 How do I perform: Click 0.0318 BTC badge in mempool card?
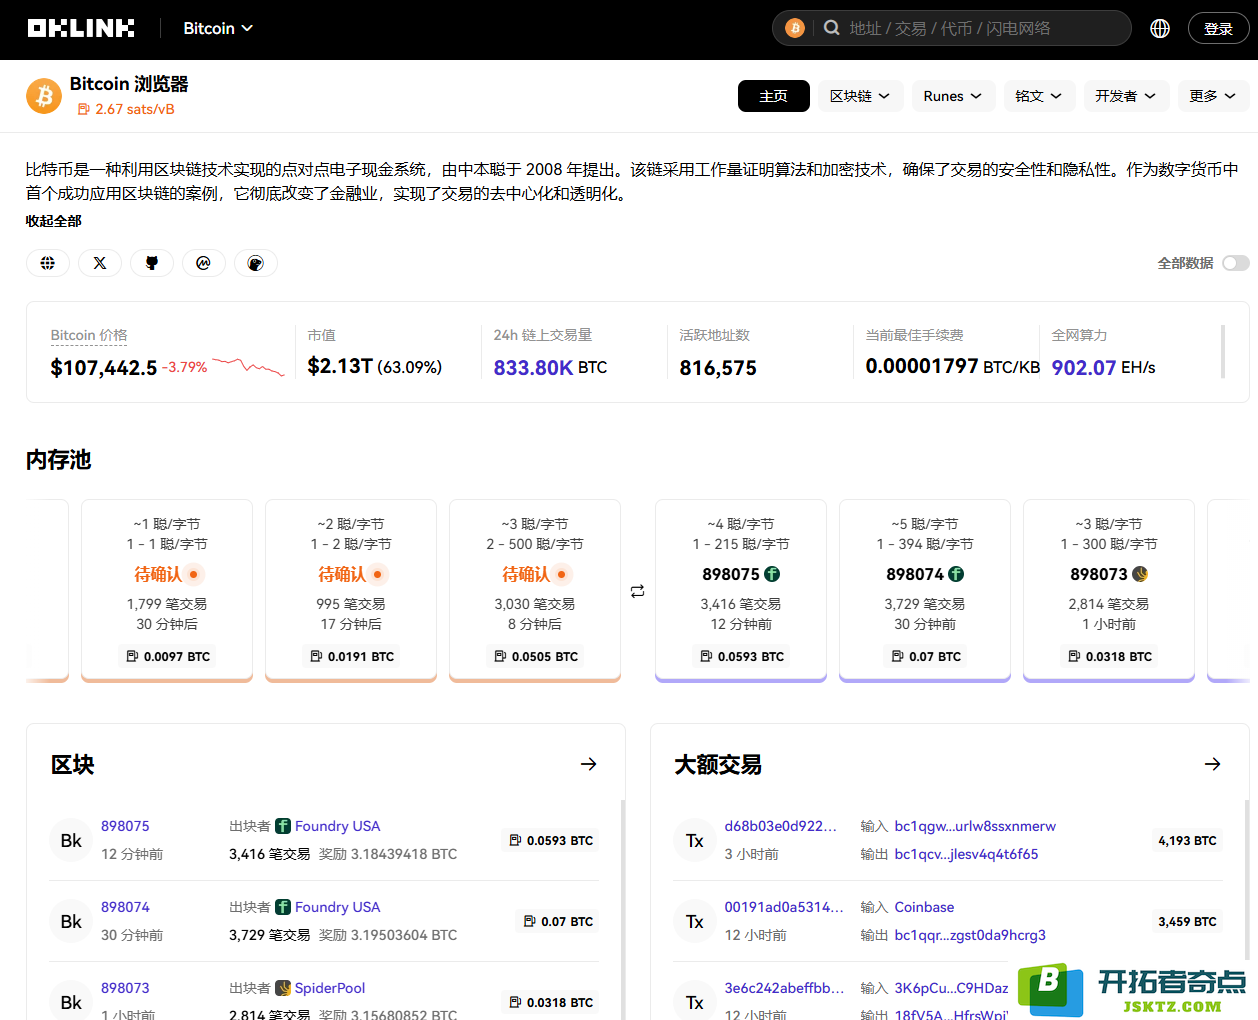[1109, 656]
